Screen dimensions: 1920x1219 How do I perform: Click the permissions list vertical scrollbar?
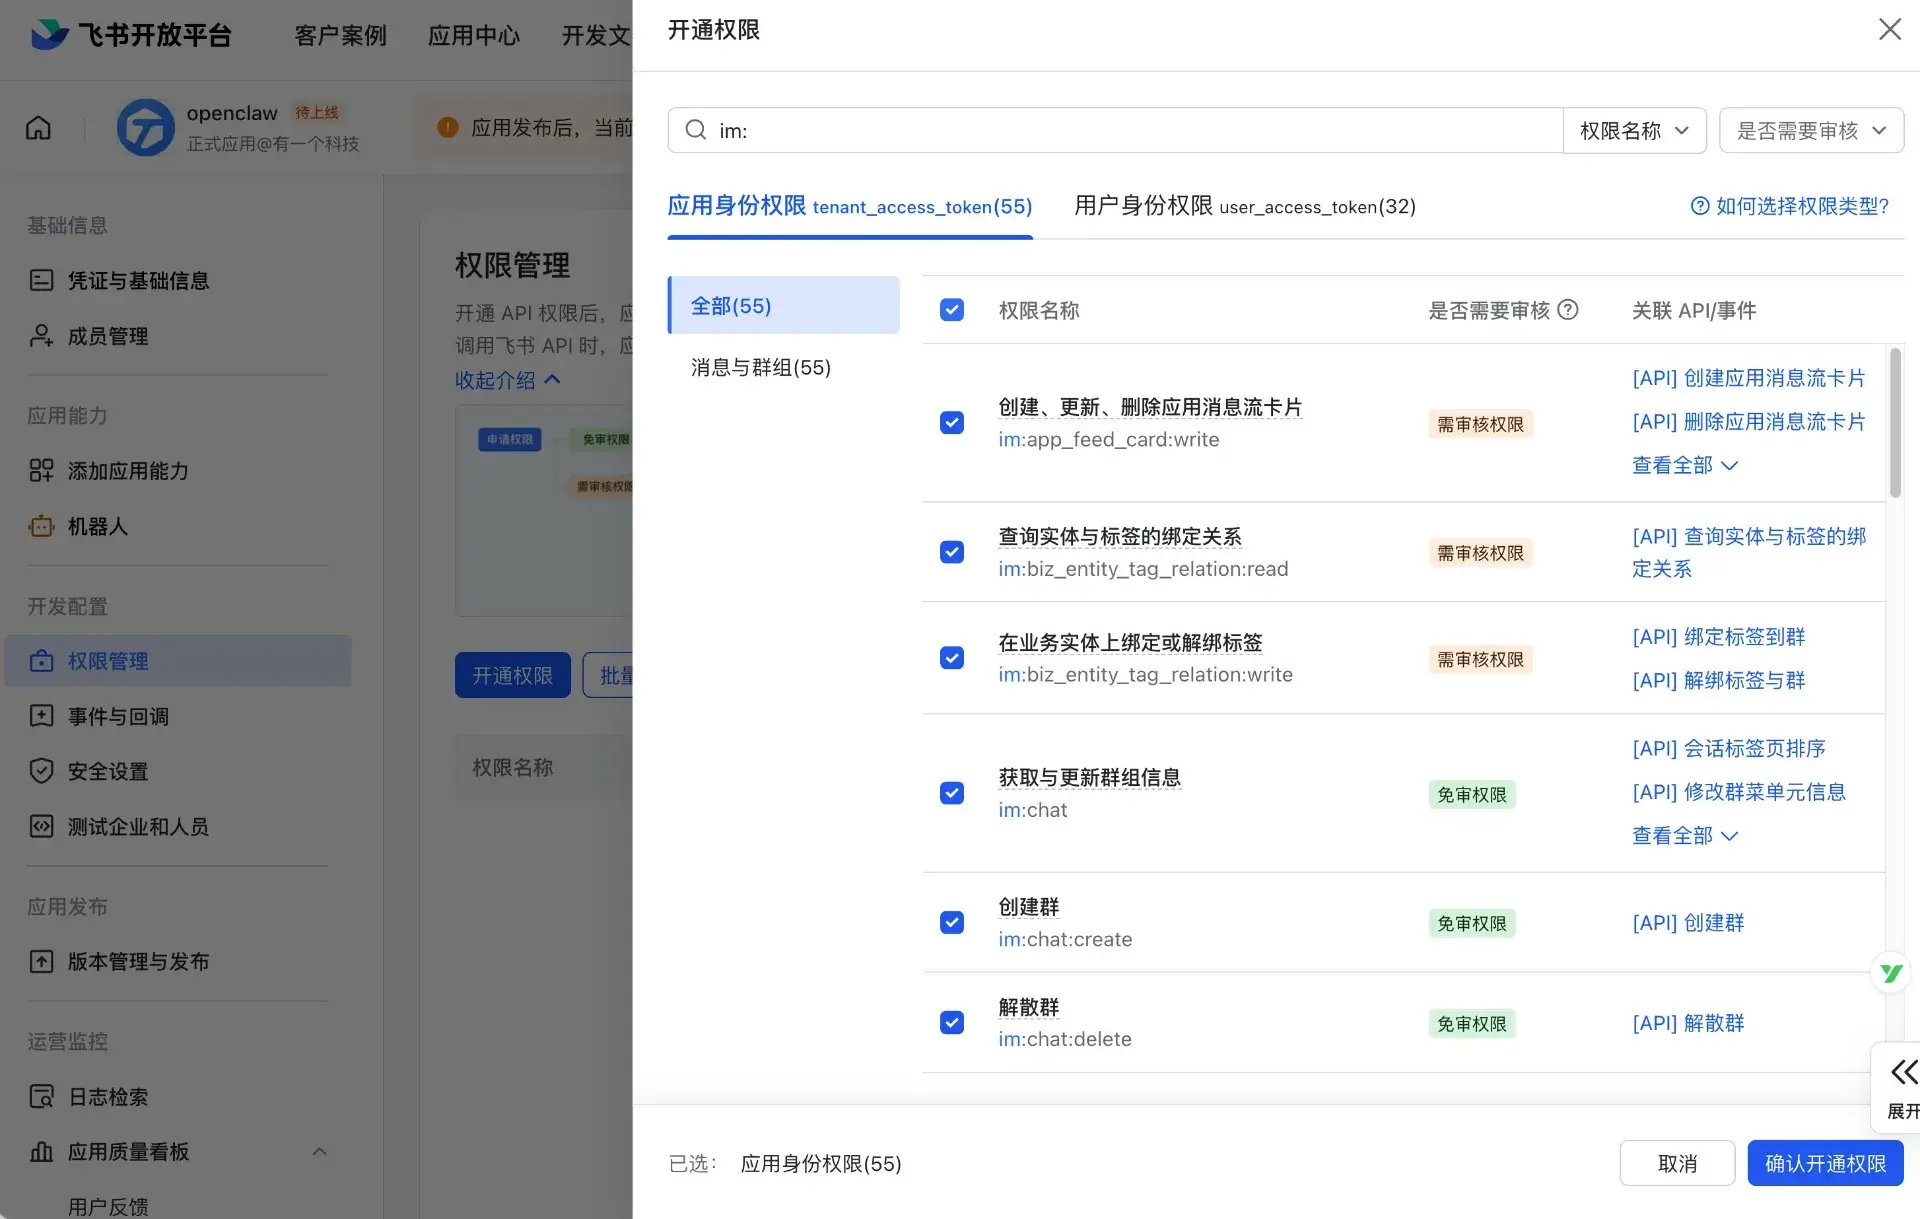tap(1894, 423)
